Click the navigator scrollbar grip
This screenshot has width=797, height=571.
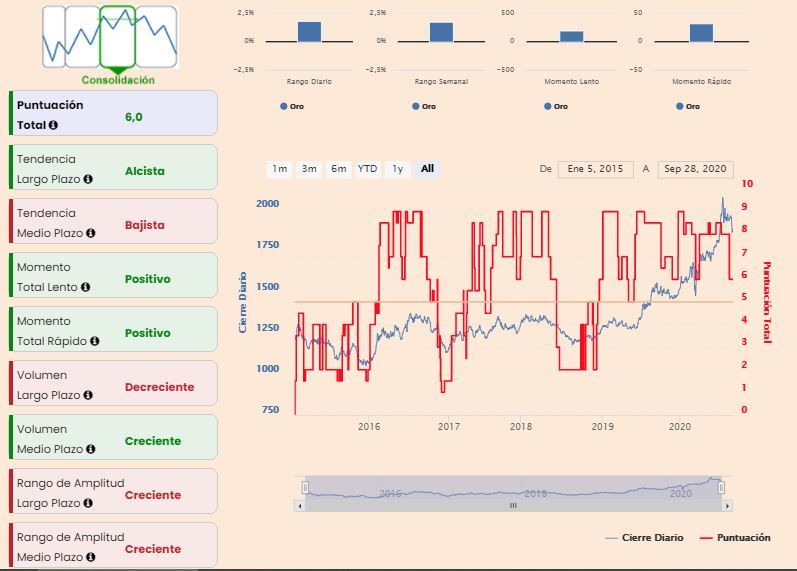513,506
